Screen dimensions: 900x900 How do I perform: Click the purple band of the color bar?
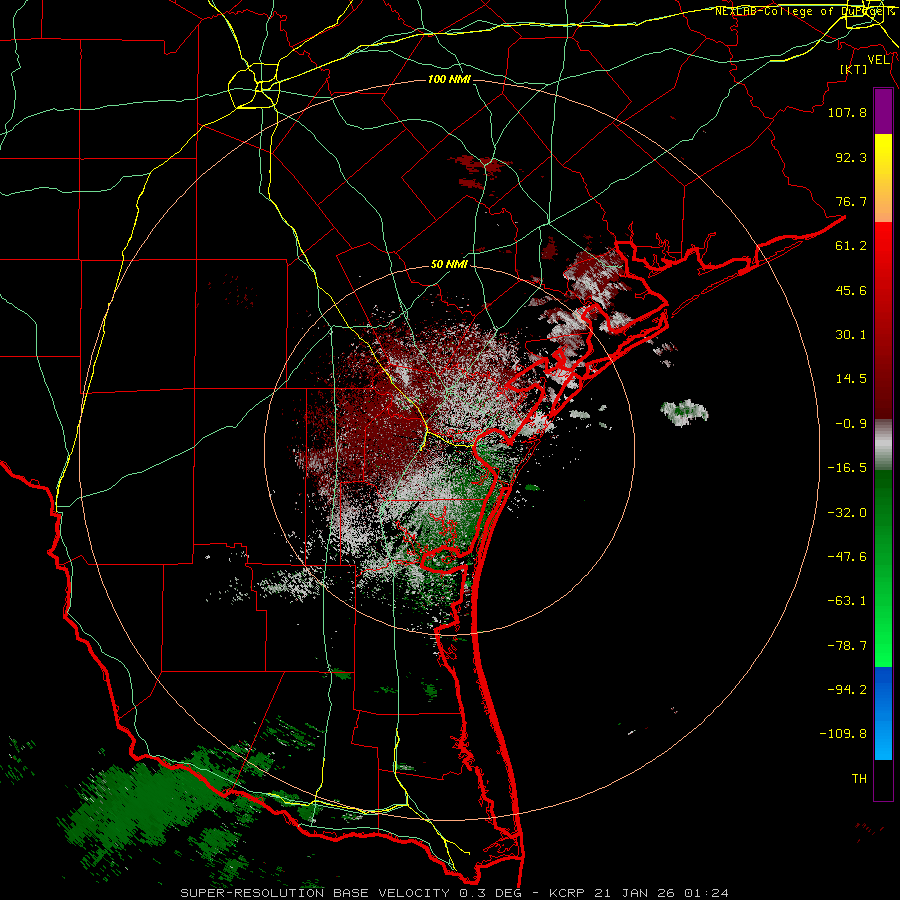coord(883,112)
